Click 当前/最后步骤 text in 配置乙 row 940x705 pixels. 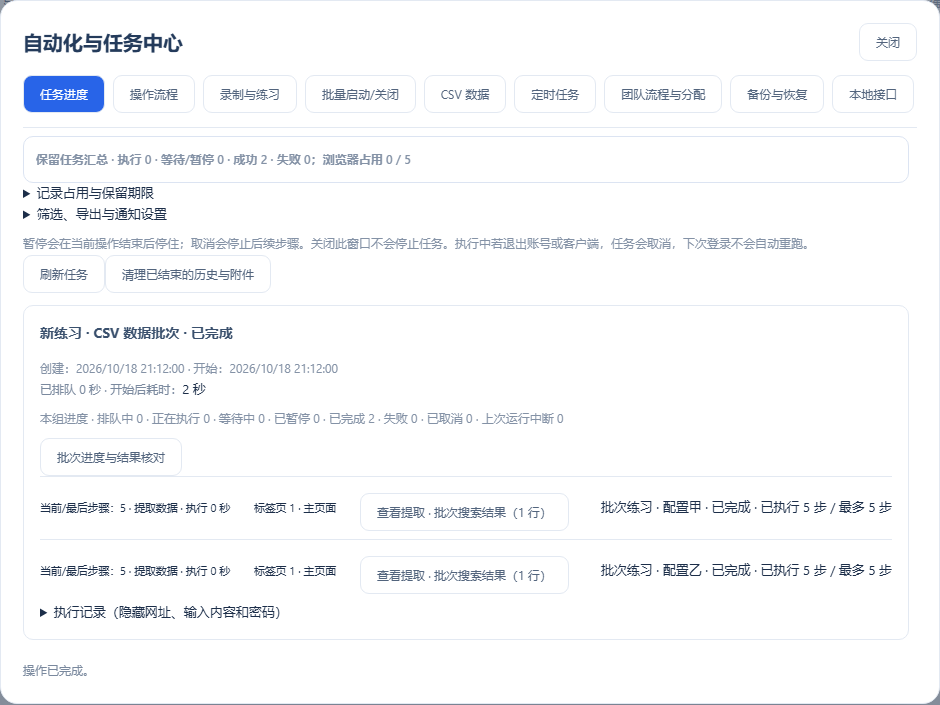[135, 571]
